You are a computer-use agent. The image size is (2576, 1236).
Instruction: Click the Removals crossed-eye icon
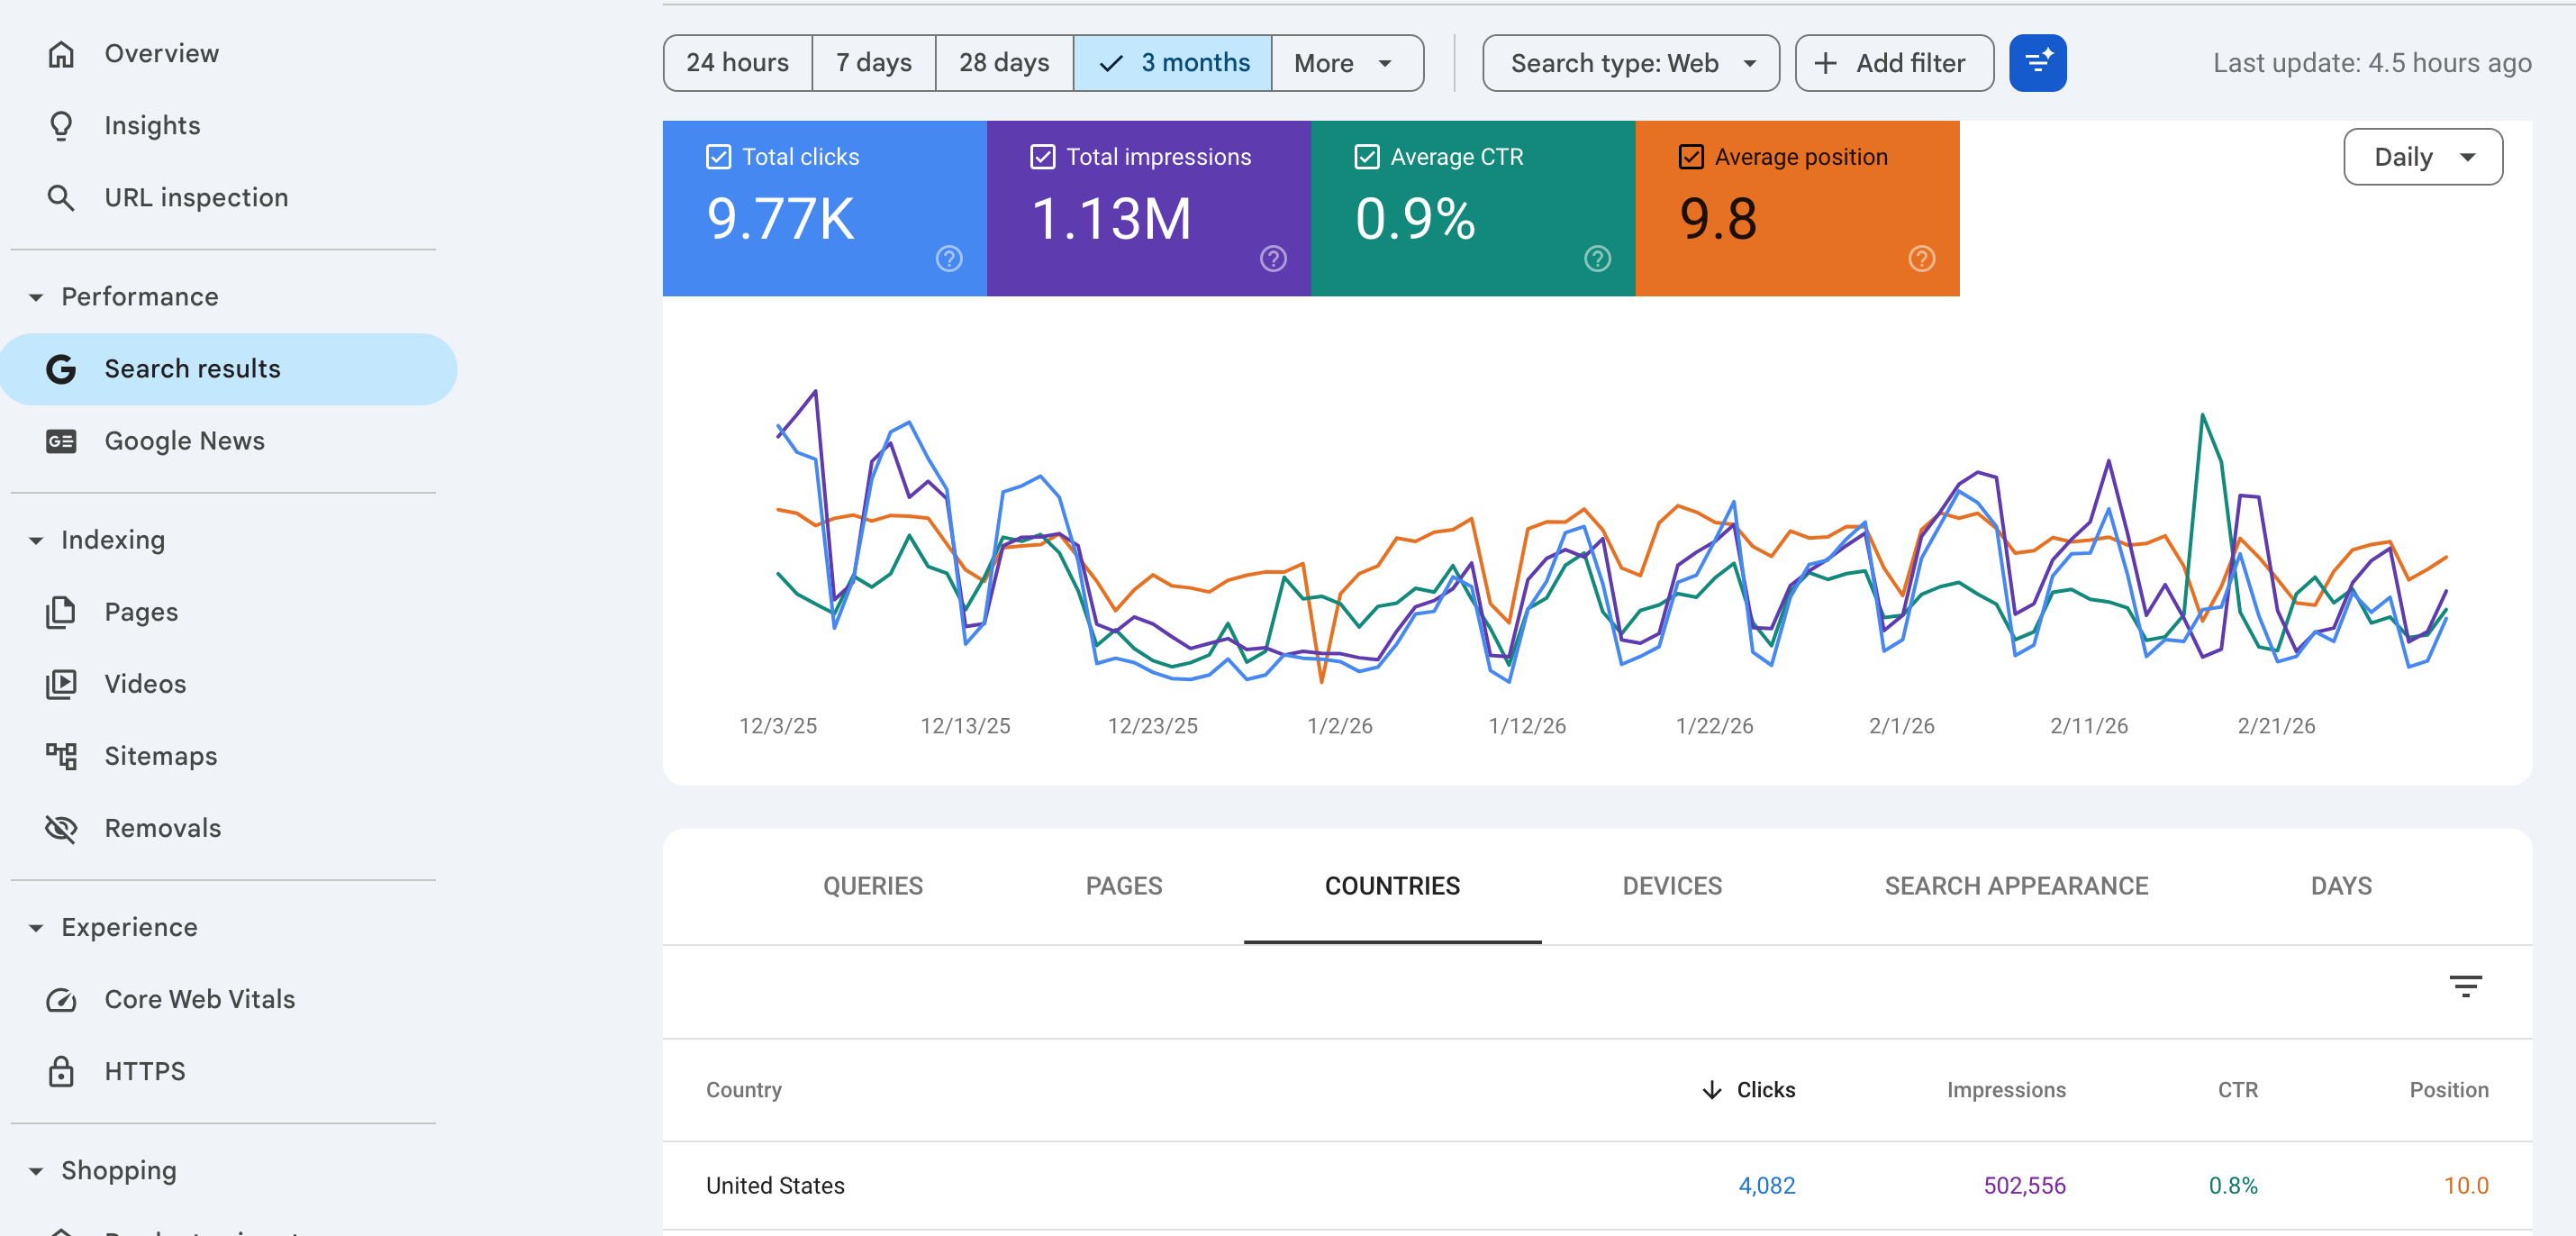point(61,828)
